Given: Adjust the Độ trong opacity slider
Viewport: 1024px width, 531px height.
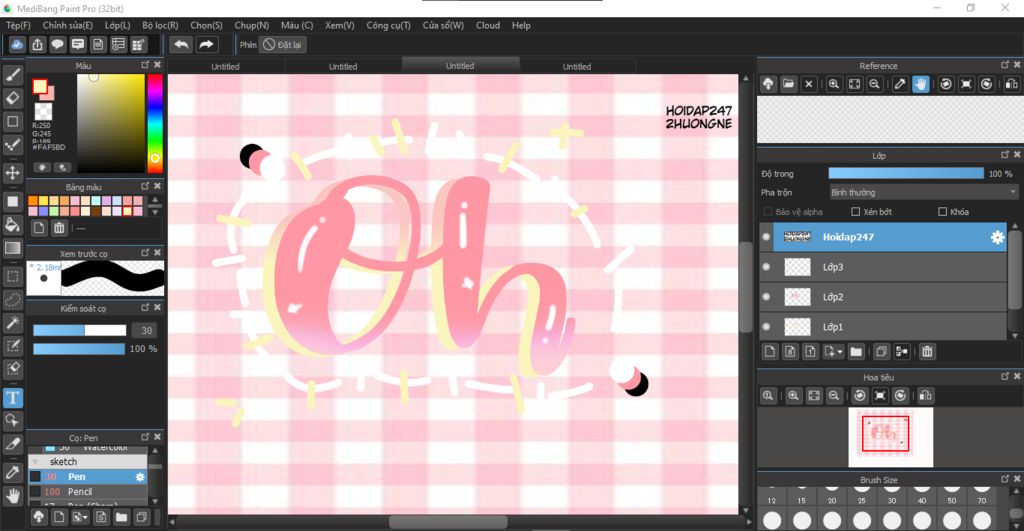Looking at the screenshot, I should pos(906,173).
